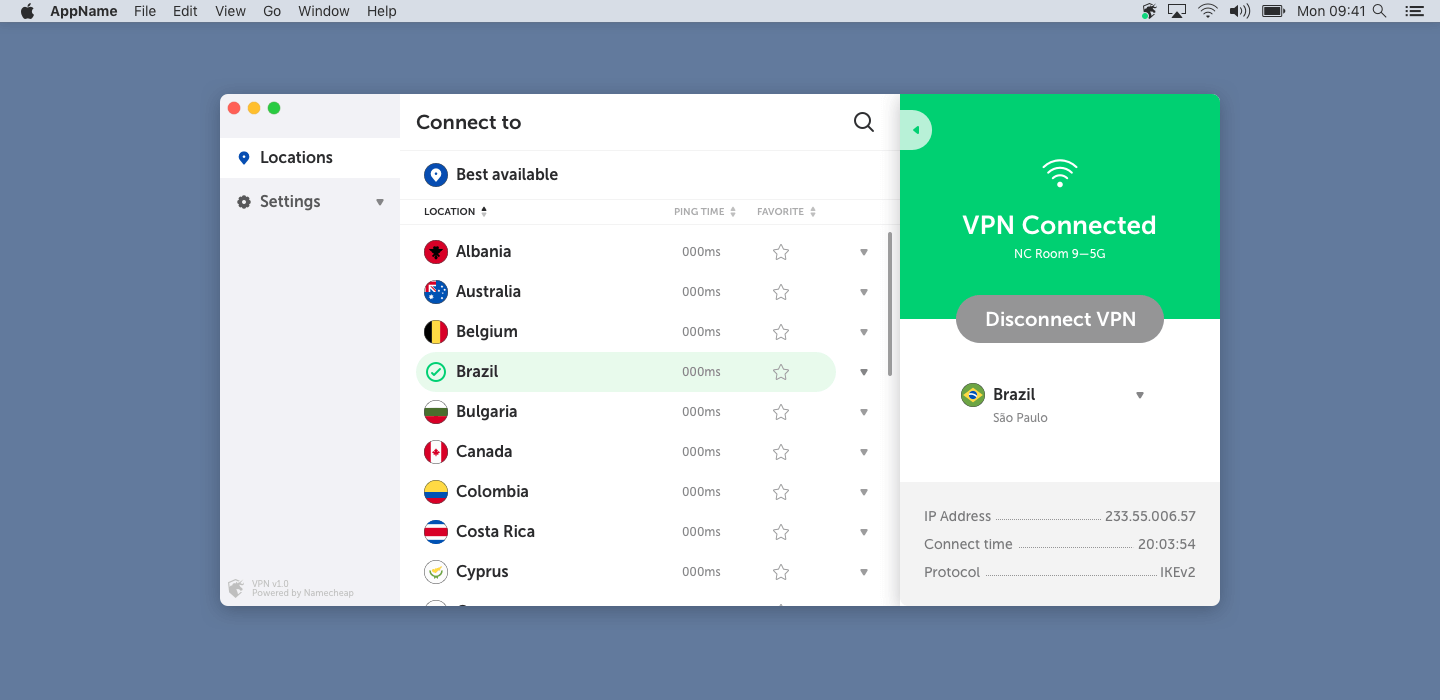Select the Albania flag icon
Viewport: 1440px width, 700px height.
click(x=436, y=252)
